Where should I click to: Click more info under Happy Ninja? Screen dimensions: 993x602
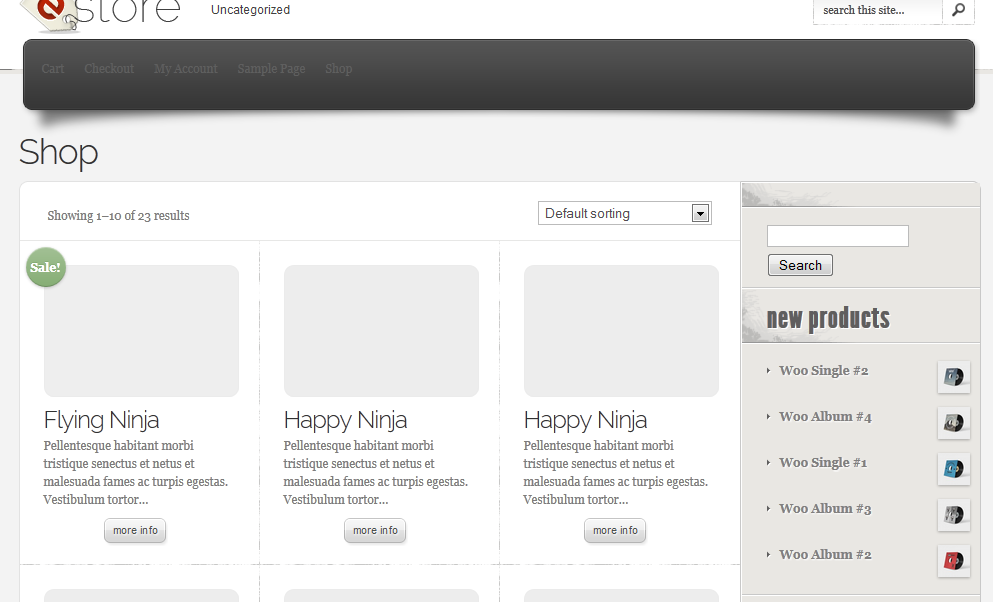click(374, 530)
